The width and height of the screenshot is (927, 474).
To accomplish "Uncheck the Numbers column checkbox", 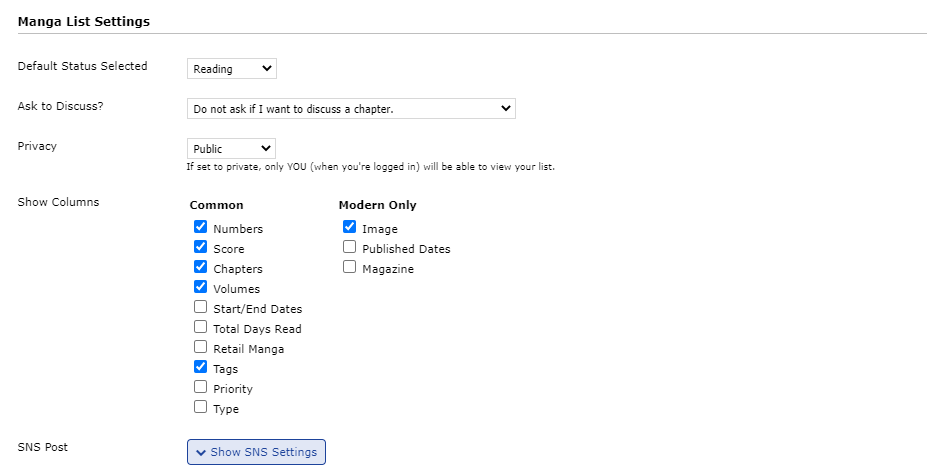I will (201, 228).
